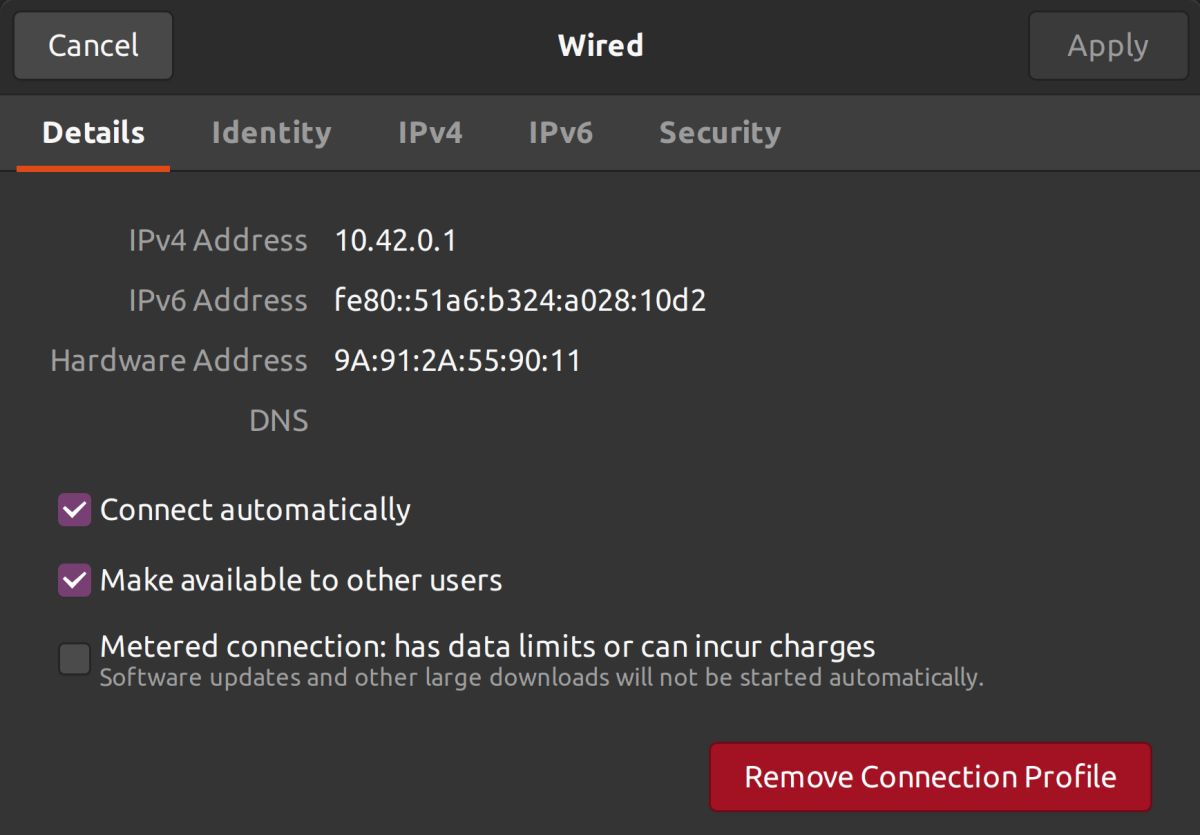Click the IPv6 Address label
Image resolution: width=1200 pixels, height=835 pixels.
[218, 301]
